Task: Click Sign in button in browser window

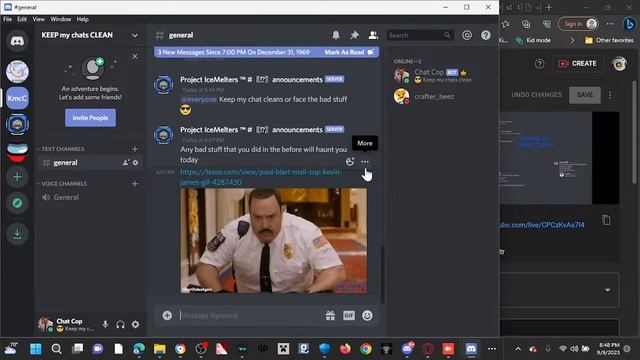Action: click(x=579, y=24)
